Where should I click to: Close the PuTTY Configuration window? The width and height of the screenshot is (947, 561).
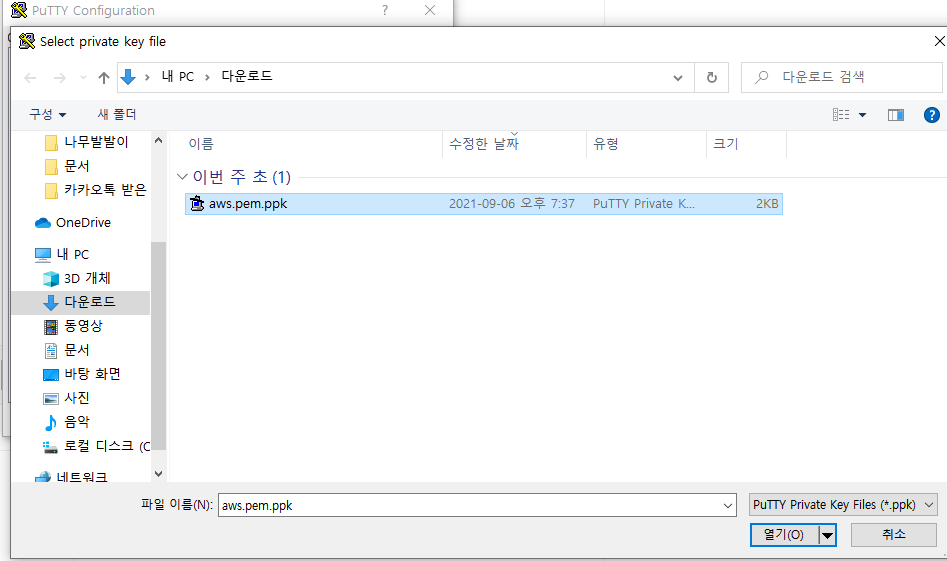click(430, 10)
